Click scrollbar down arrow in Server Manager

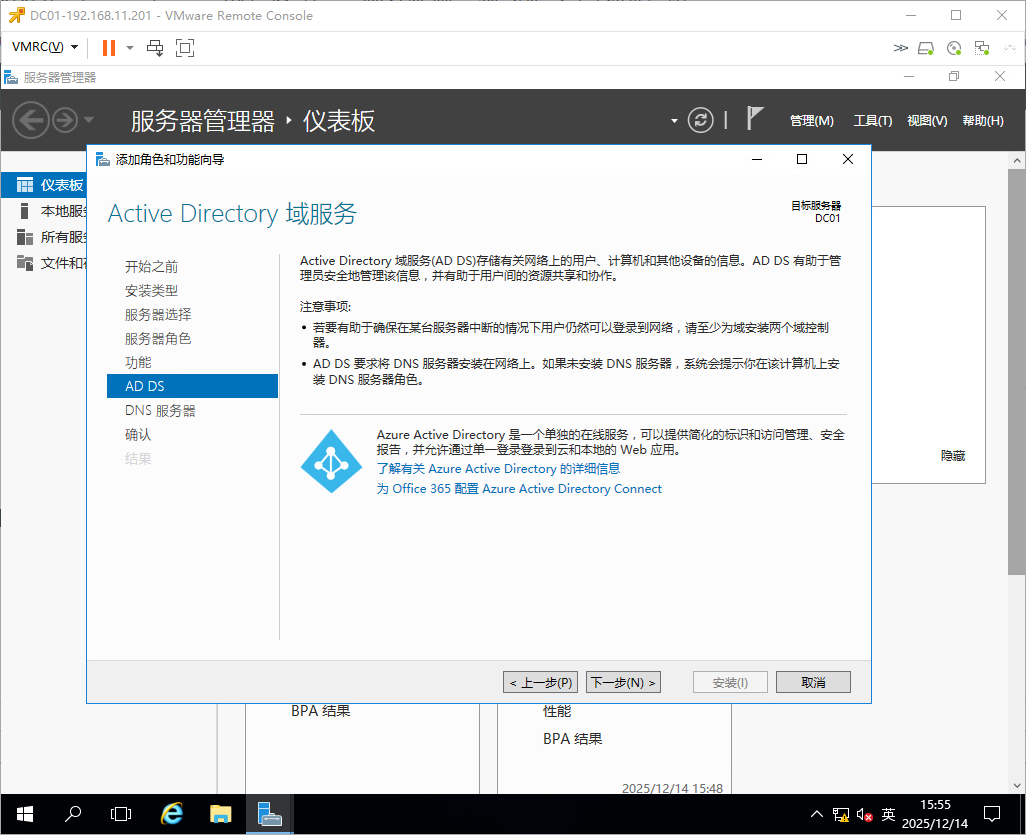tap(1017, 785)
